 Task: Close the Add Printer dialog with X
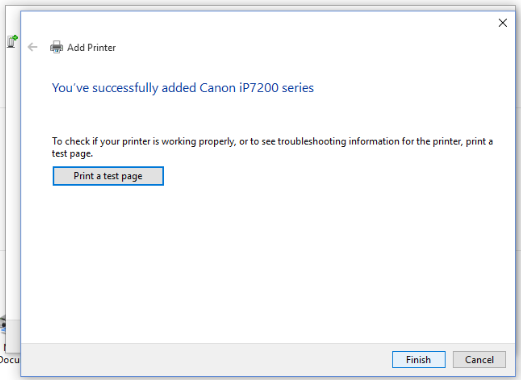(503, 23)
